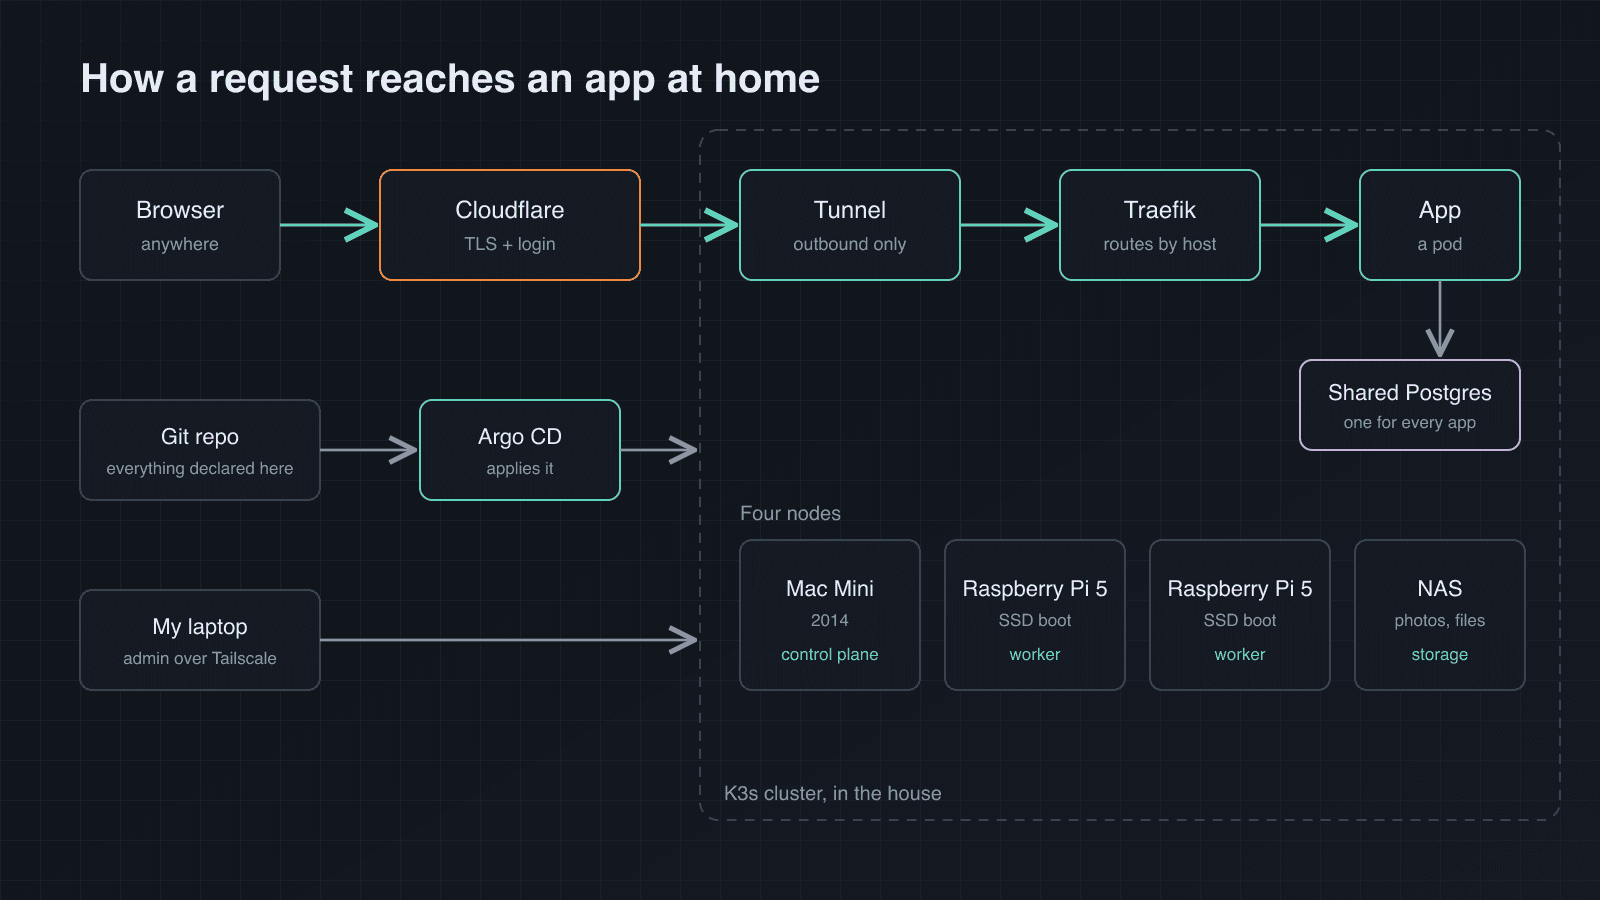Select the Tunnel outbound only box

(850, 225)
